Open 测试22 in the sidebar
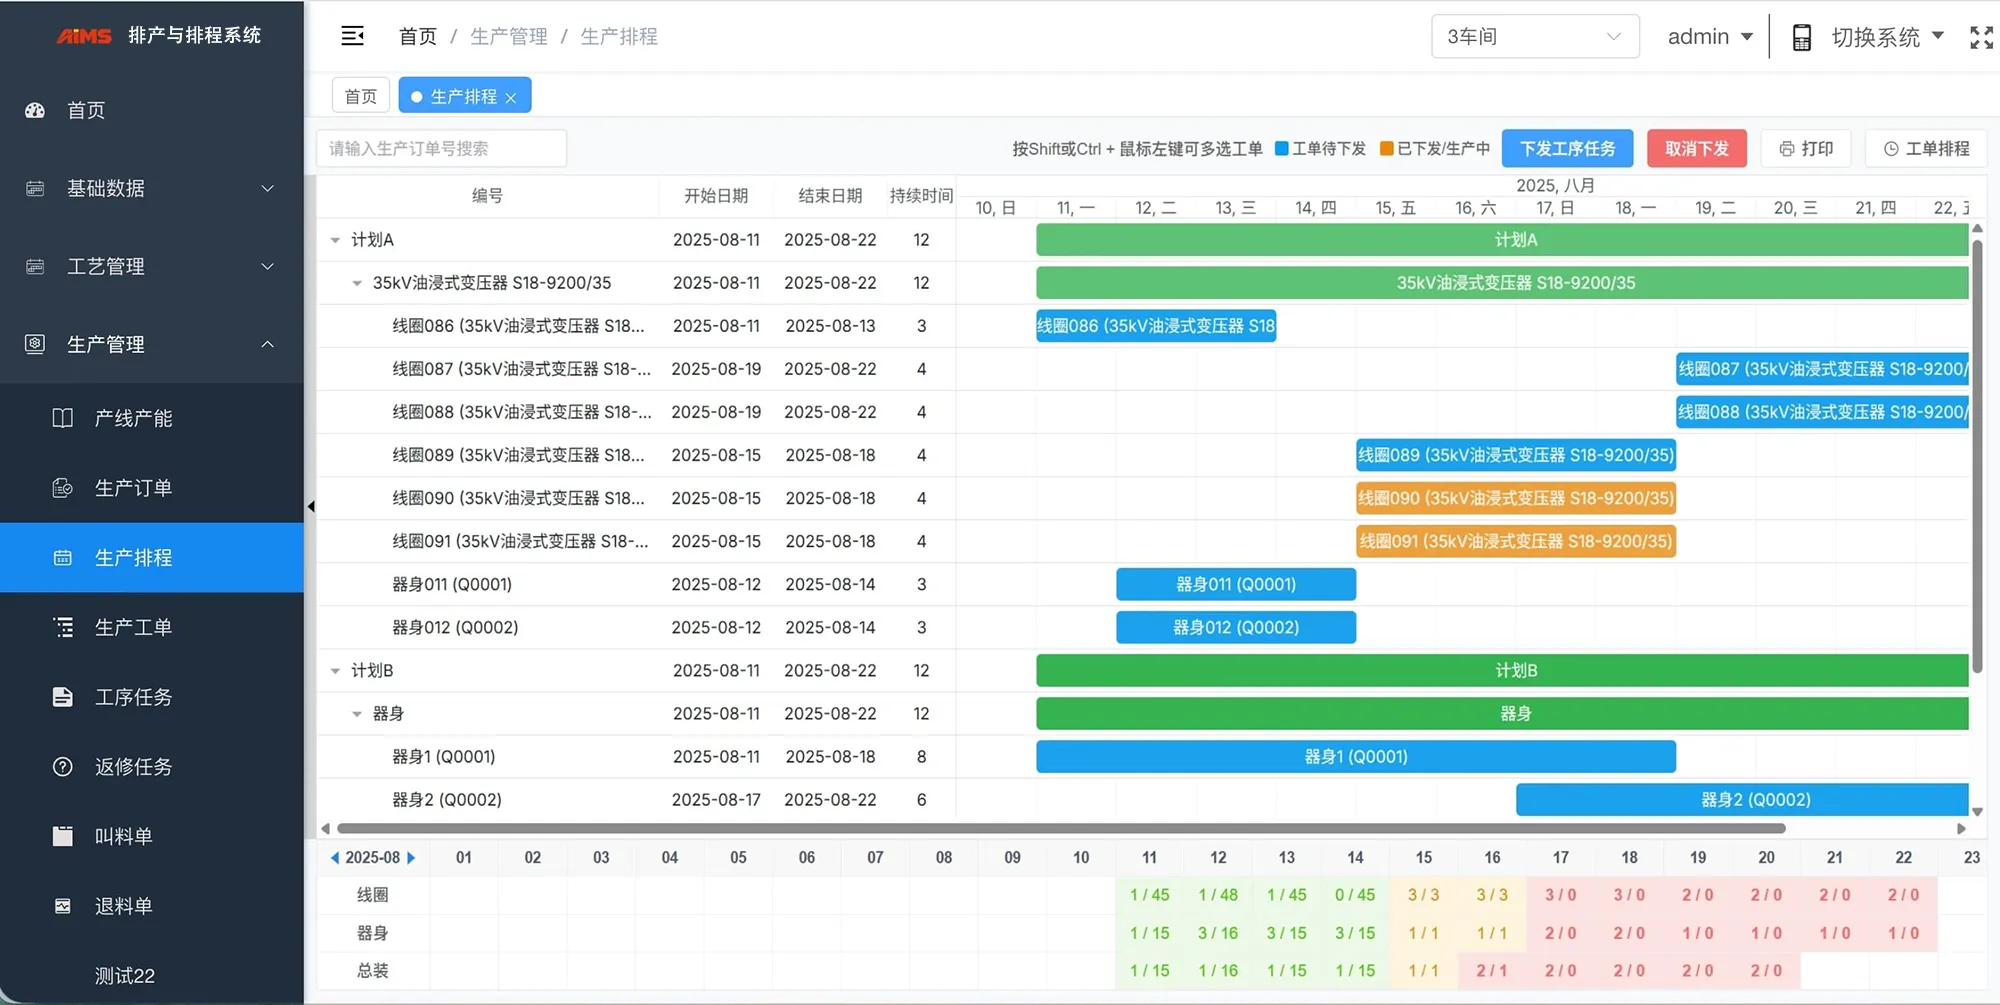The height and width of the screenshot is (1005, 2000). click(152, 975)
